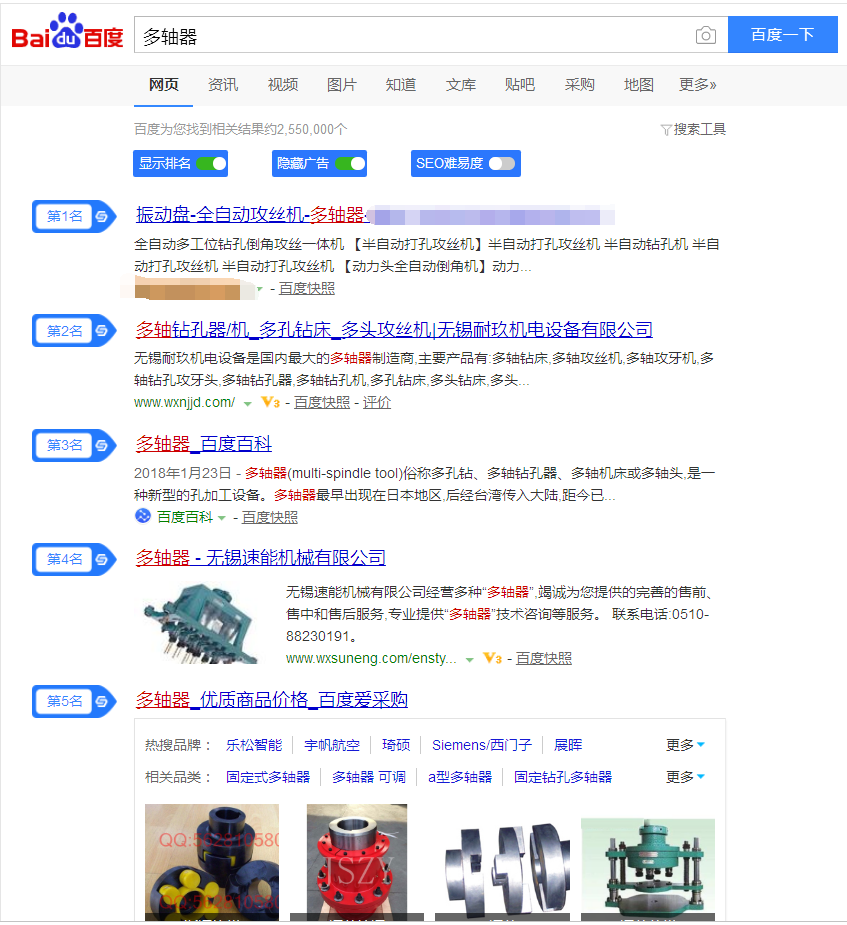Click the www.wxnjjd.com/ URL
The image size is (847, 925).
click(185, 402)
